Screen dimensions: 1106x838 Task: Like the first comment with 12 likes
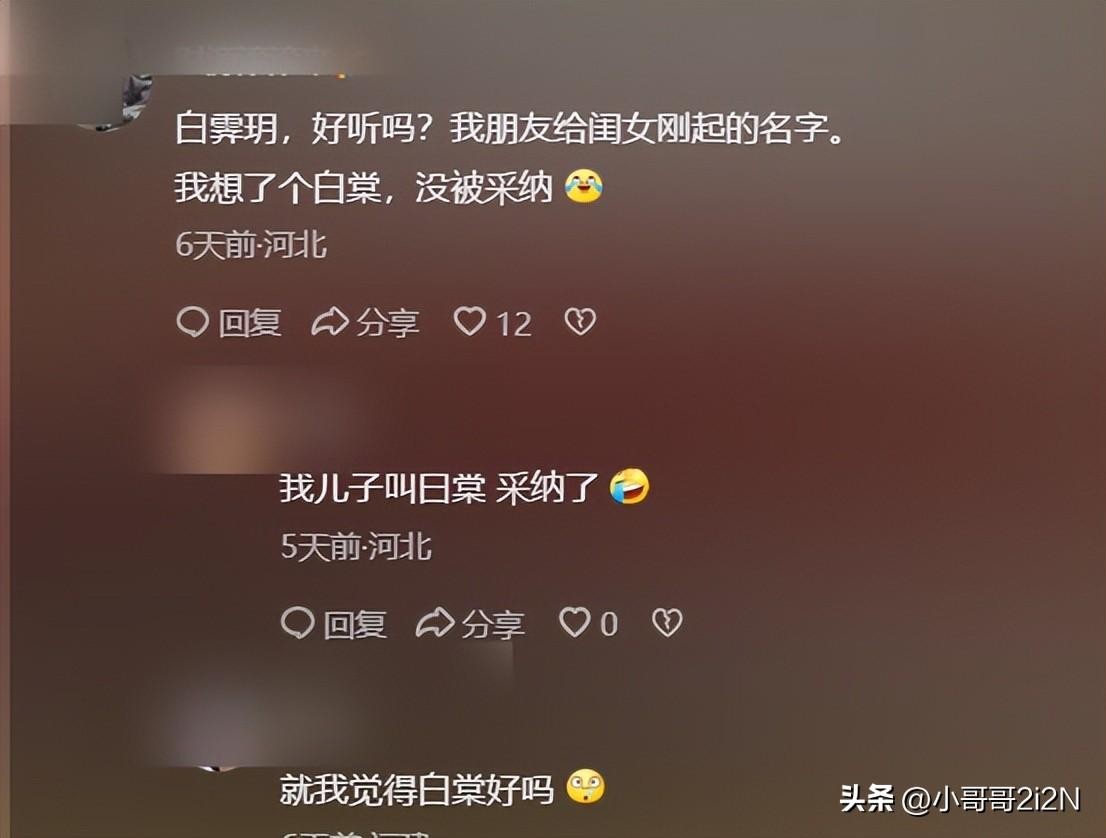click(x=470, y=322)
